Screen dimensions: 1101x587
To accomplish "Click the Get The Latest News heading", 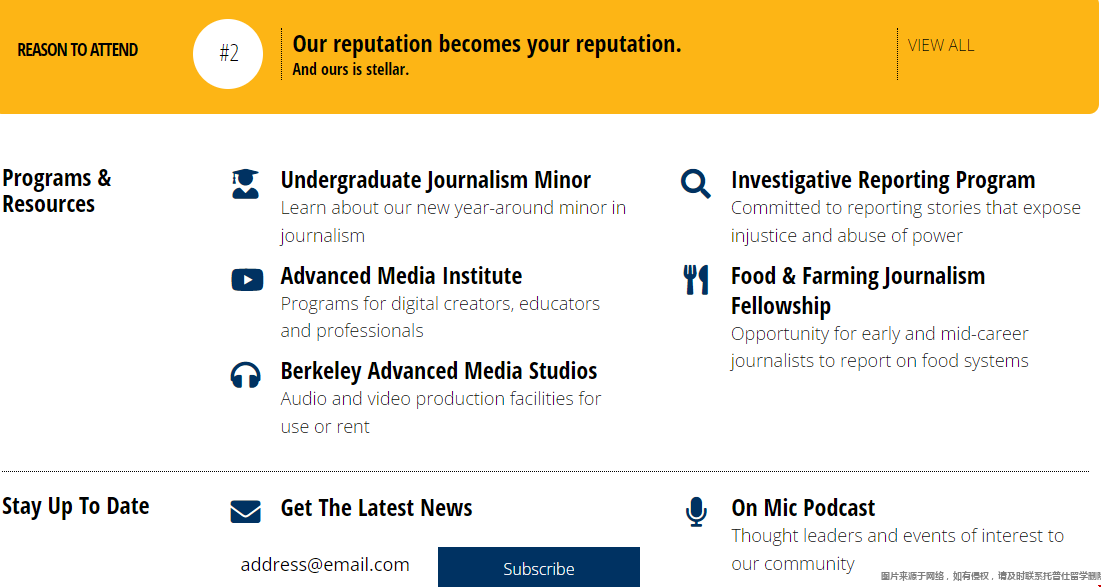I will (x=376, y=508).
